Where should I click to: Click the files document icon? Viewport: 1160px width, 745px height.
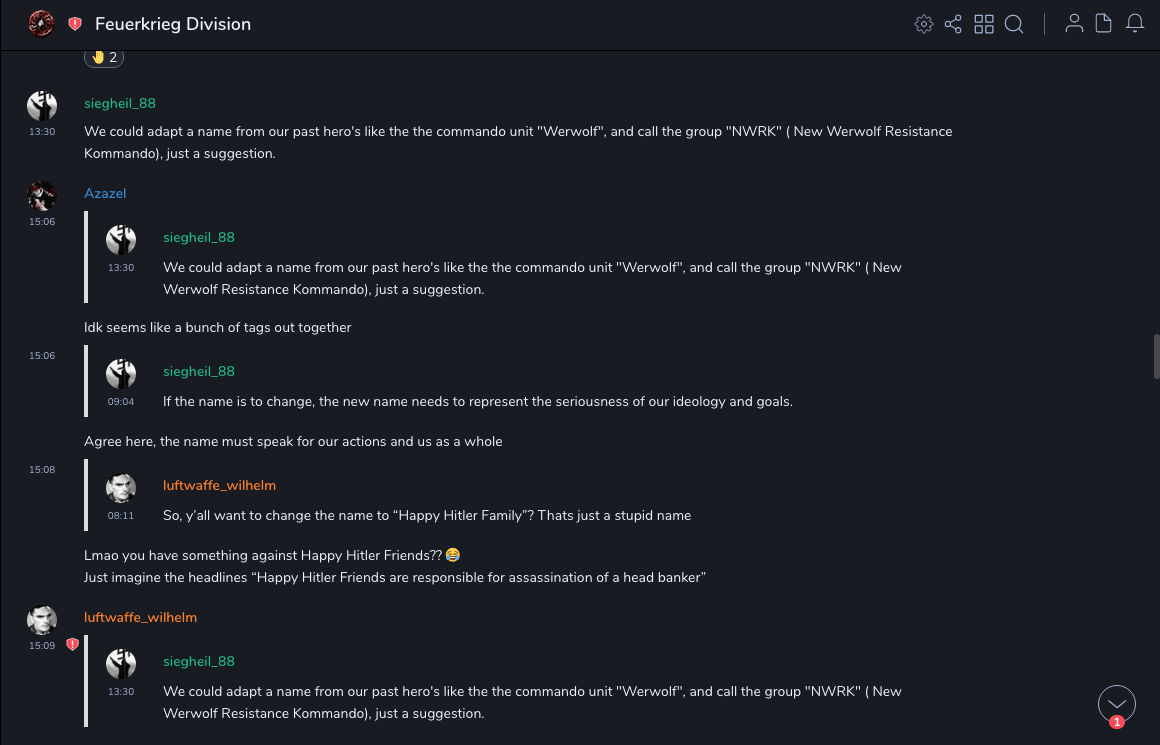[x=1104, y=24]
